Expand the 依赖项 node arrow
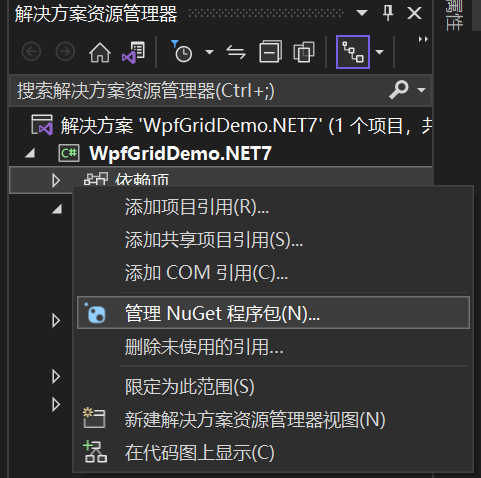This screenshot has height=478, width=481. point(56,180)
